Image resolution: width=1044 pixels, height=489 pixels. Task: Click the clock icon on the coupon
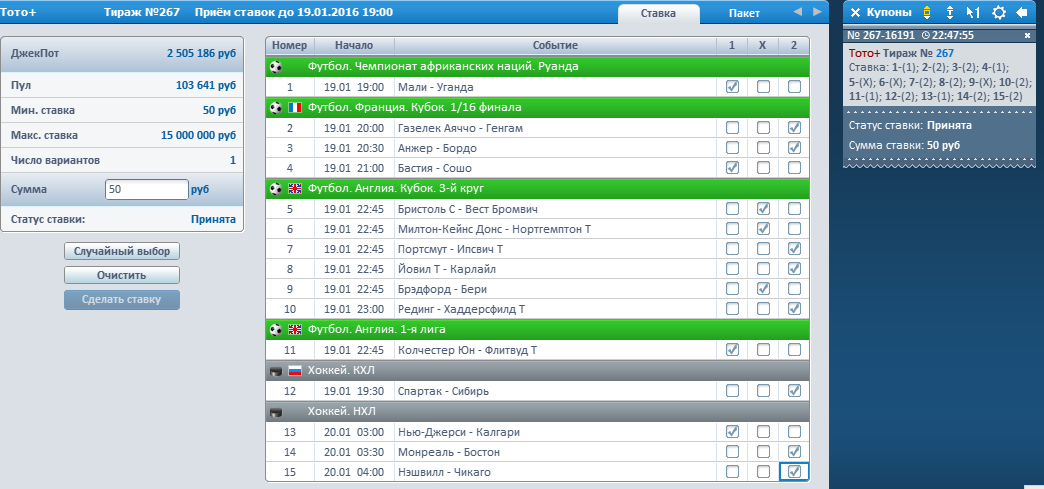[927, 35]
